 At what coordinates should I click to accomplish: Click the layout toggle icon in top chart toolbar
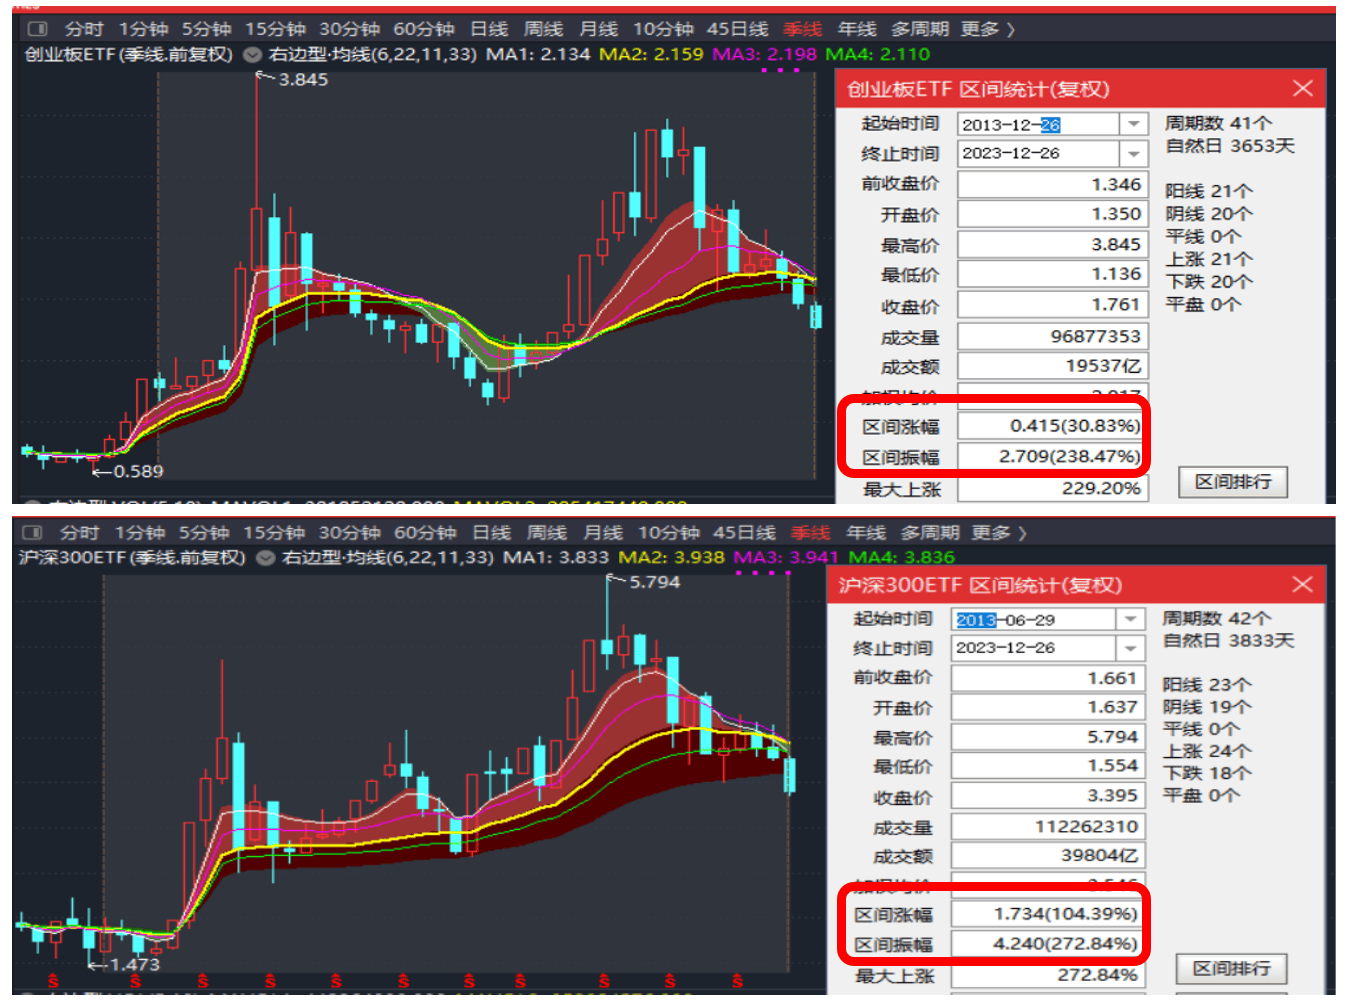(x=38, y=29)
